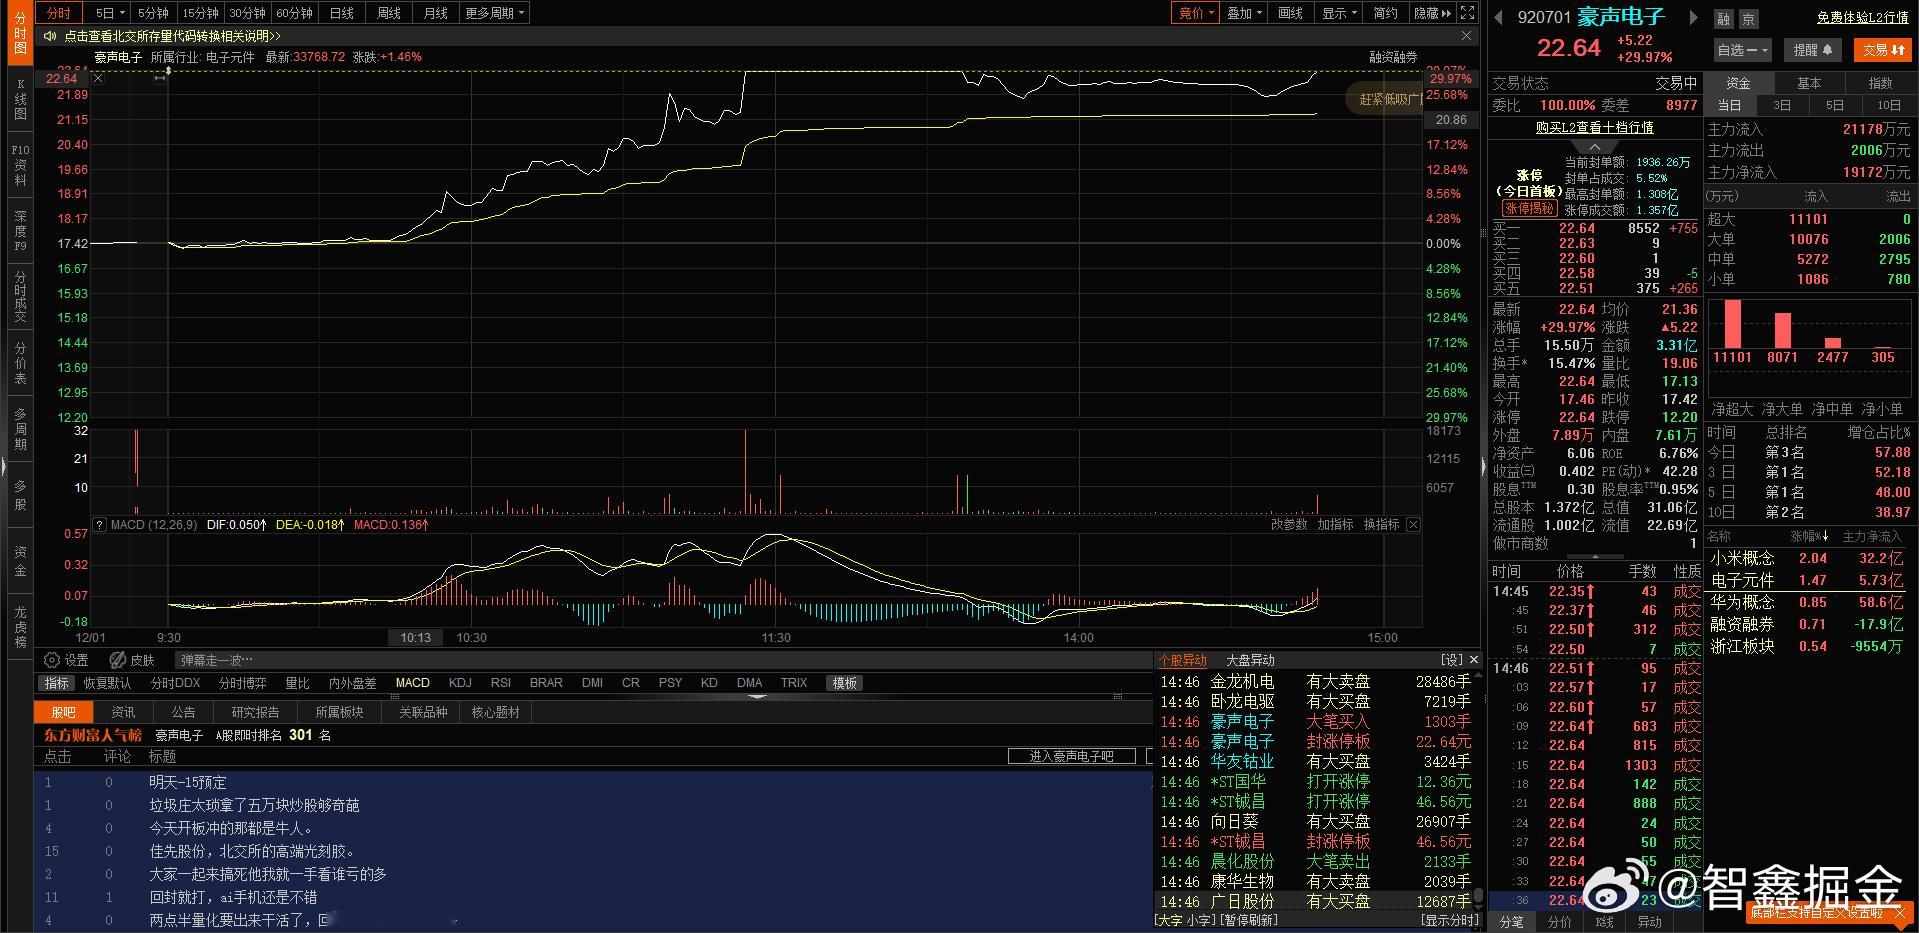Open the 分时成交 sidebar view
Screen dimensions: 1919x933
(x=19, y=297)
